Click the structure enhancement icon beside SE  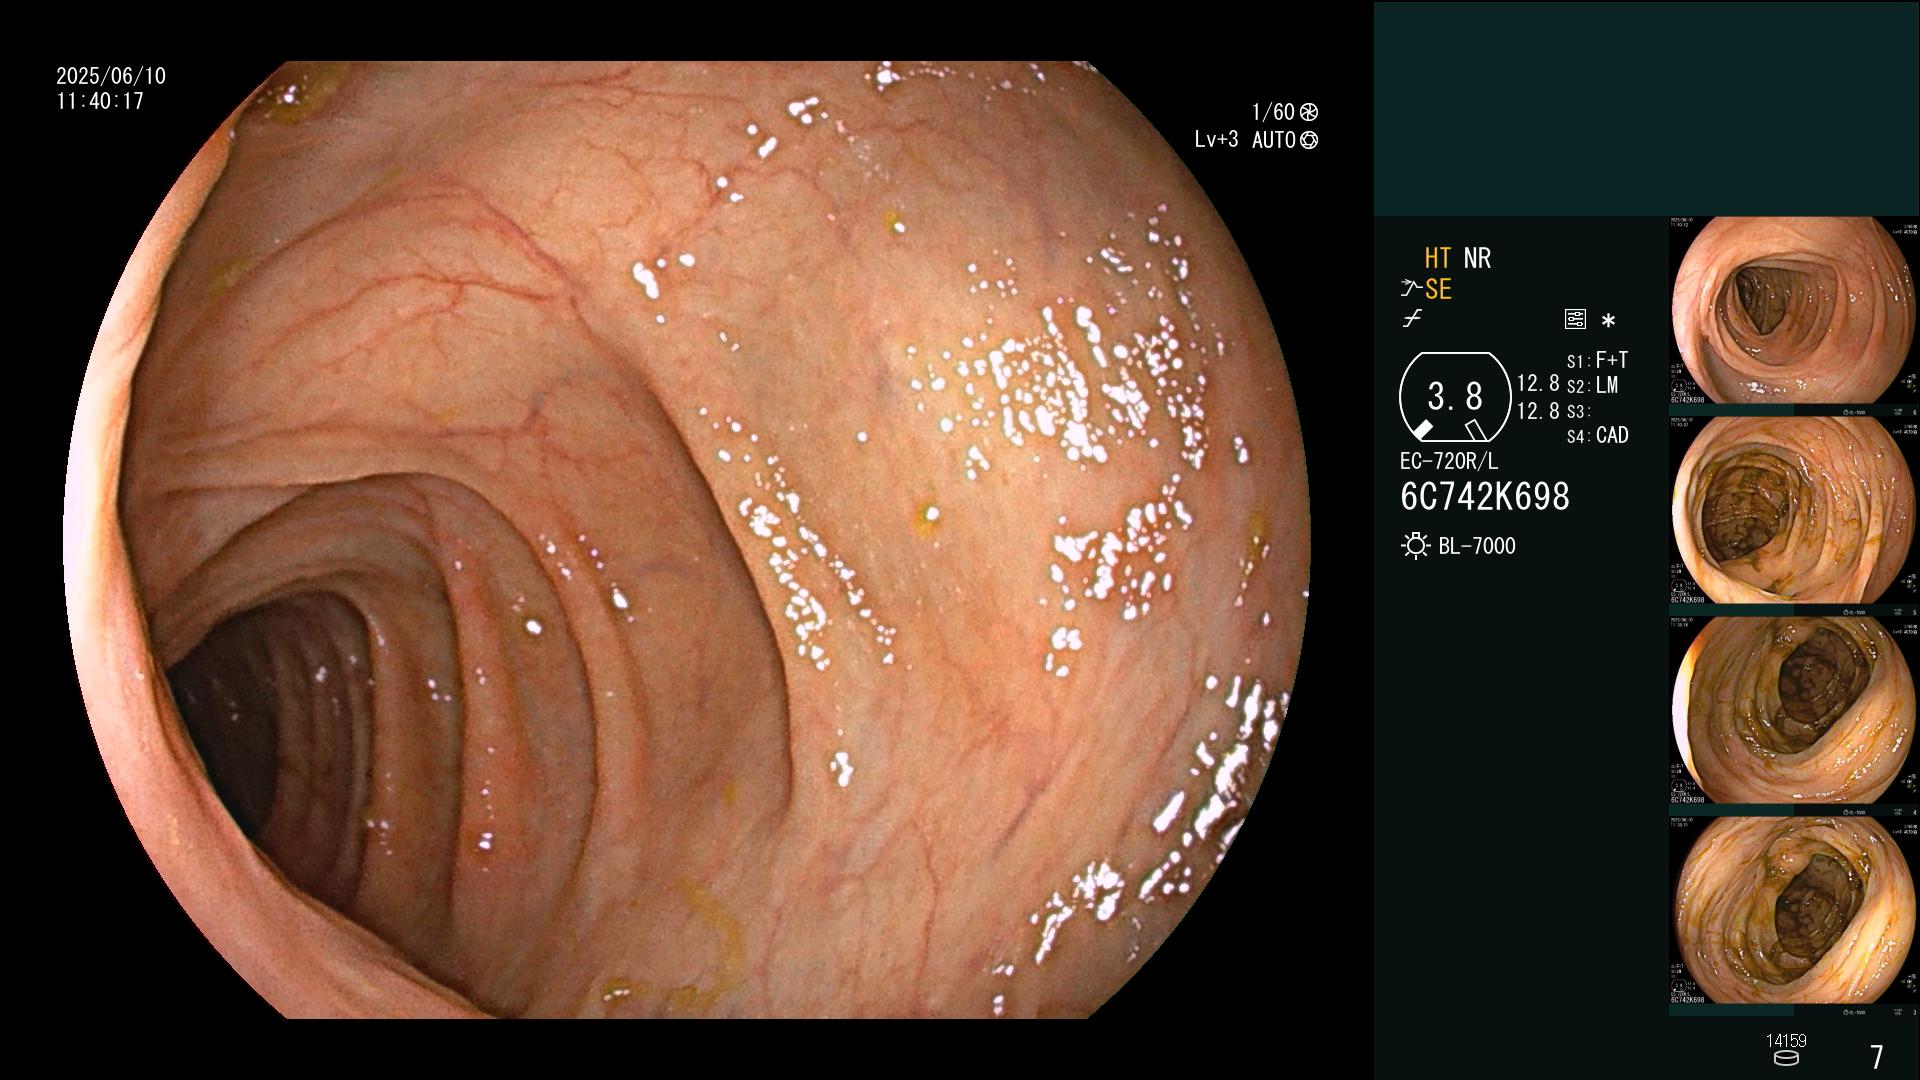1410,289
